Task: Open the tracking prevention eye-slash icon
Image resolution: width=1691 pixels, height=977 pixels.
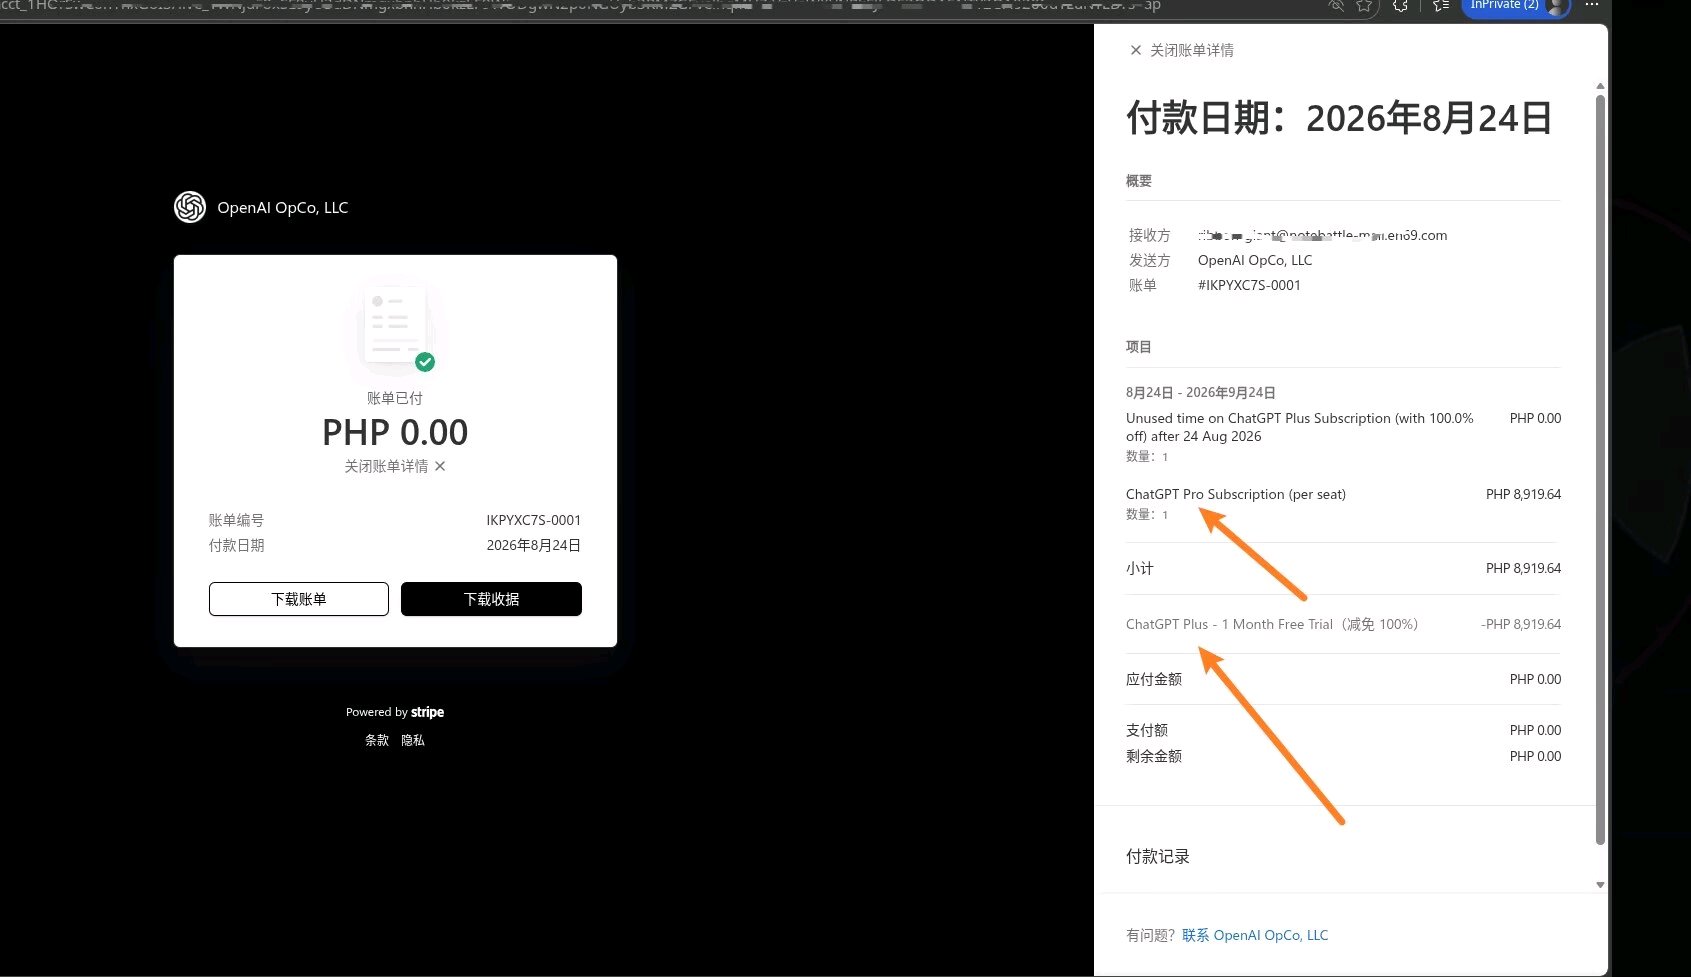Action: 1336,5
